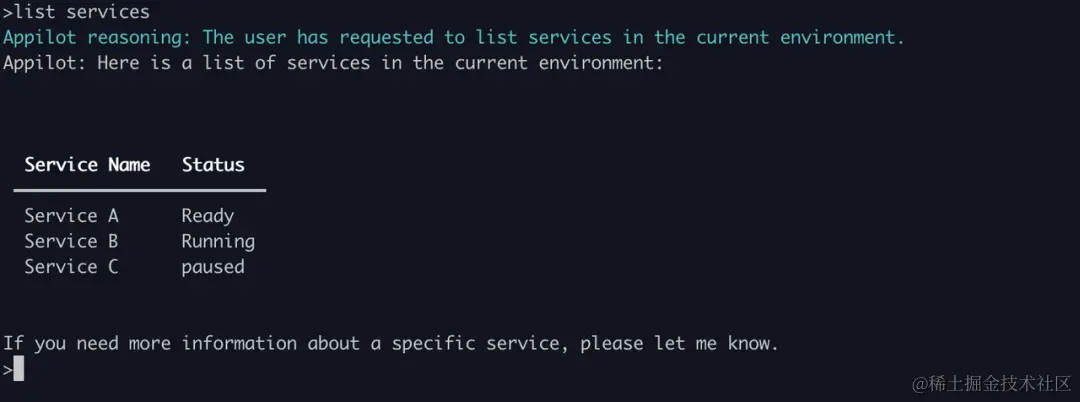Select the "Service A" row name
Viewport: 1080px width, 402px height.
[72, 216]
